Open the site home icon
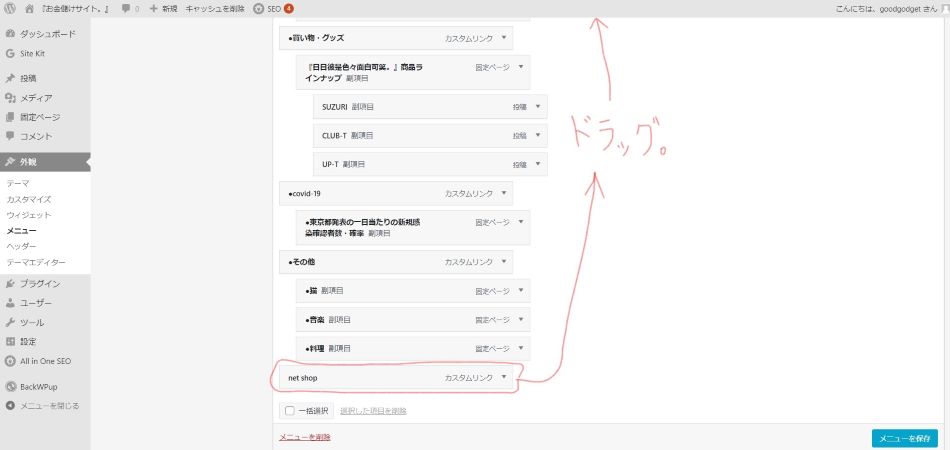This screenshot has width=950, height=450. click(x=30, y=8)
